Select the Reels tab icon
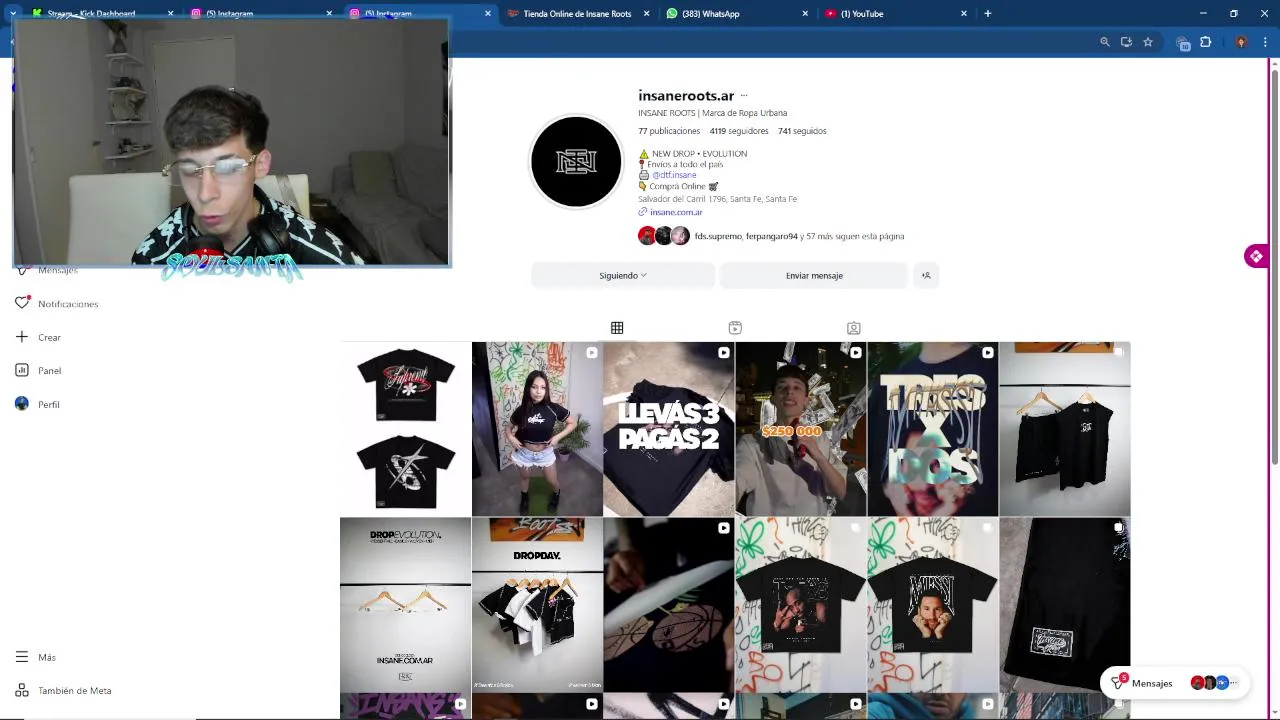 point(735,328)
